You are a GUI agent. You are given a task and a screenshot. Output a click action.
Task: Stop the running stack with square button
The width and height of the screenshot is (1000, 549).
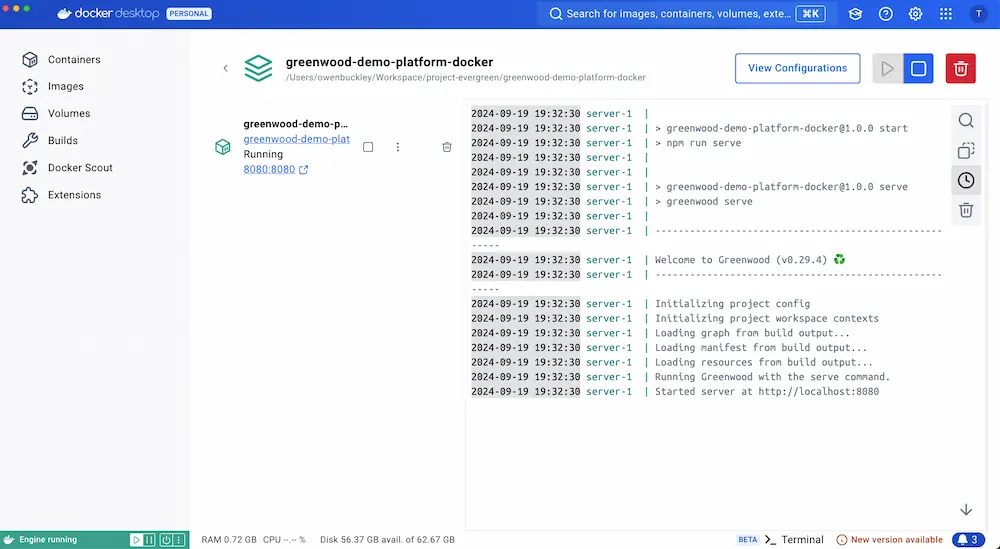(x=918, y=68)
